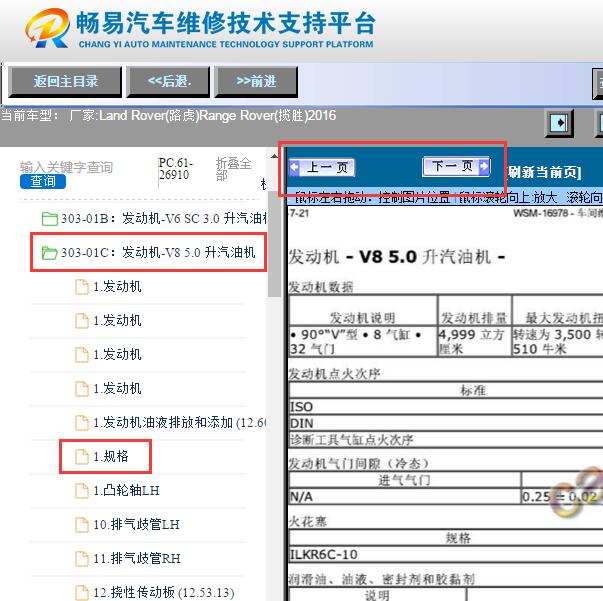
Task: Click the file icon next to 1.规格
Action: [x=82, y=456]
